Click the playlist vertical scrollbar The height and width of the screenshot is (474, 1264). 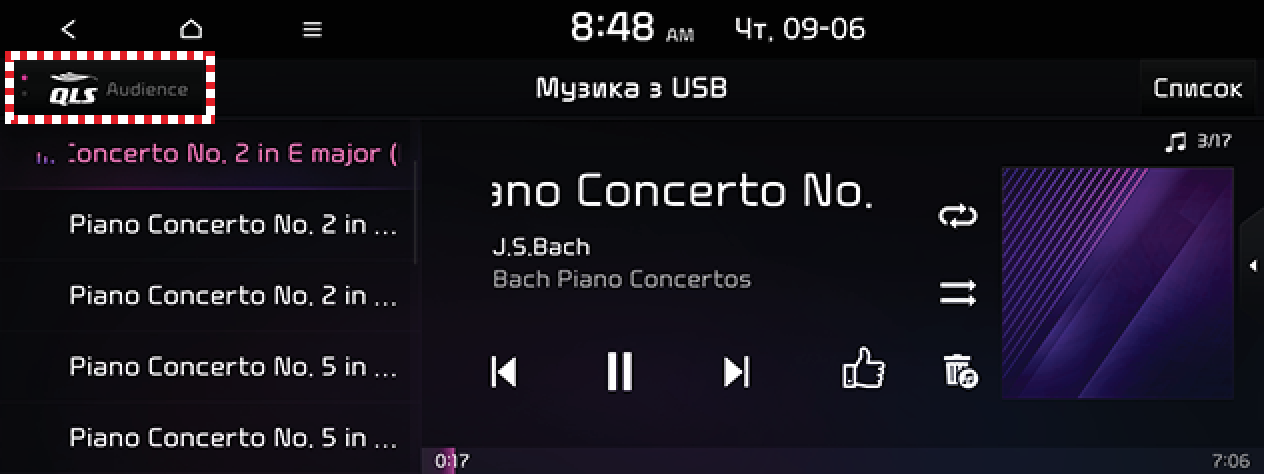416,210
